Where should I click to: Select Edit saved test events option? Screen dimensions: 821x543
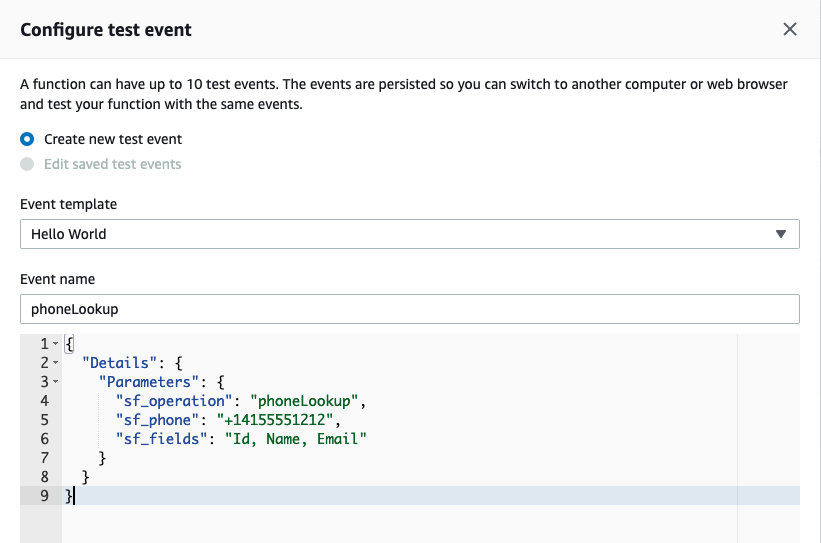(27, 164)
